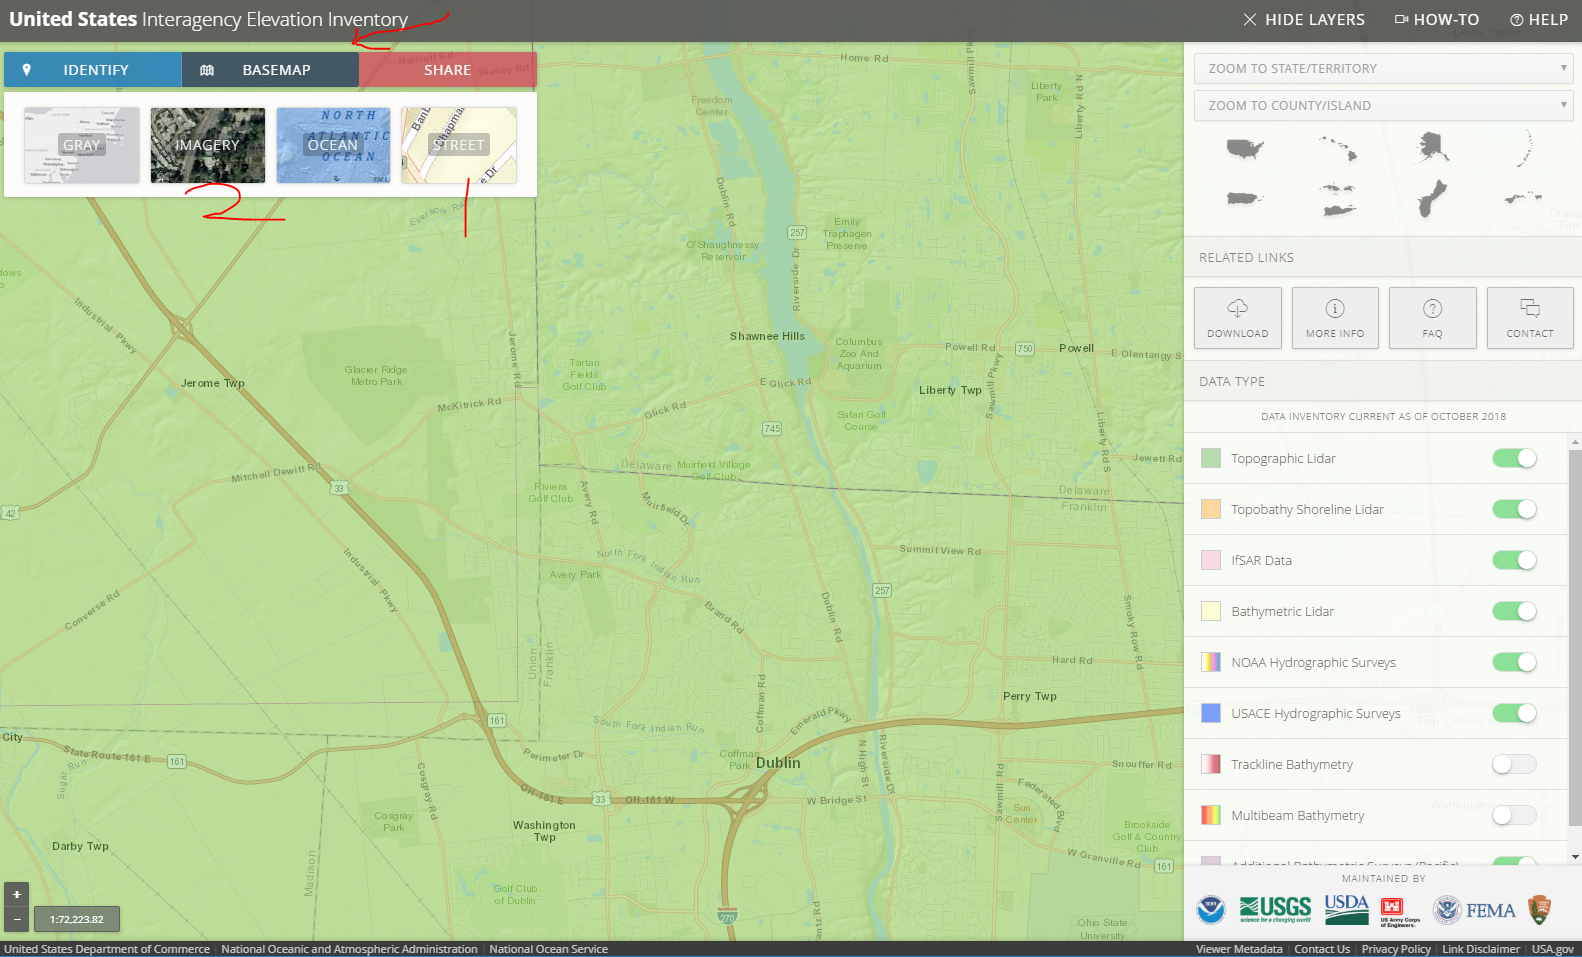Click the layer list scrollbar down arrow
Screen dimensions: 1582x957
tap(1576, 857)
